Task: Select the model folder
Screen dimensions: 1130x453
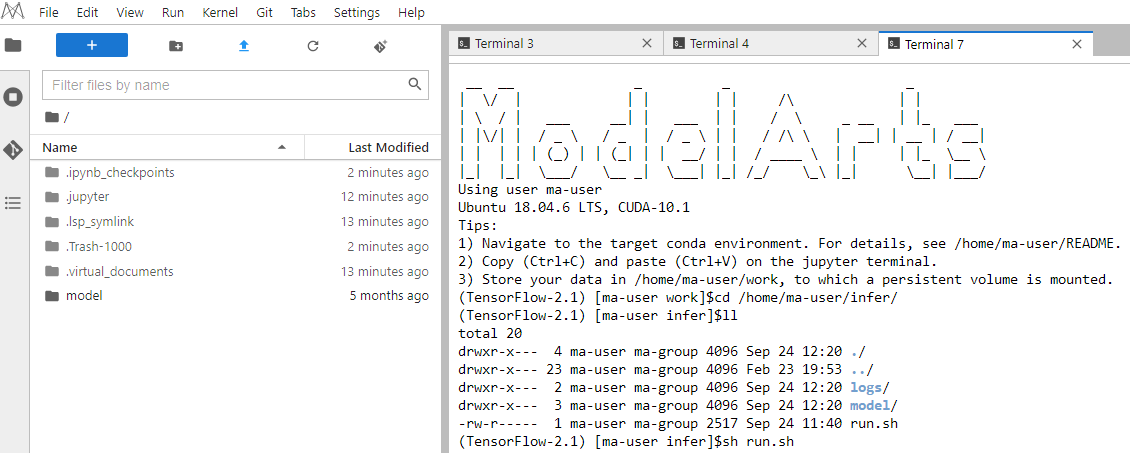Action: tap(236, 295)
